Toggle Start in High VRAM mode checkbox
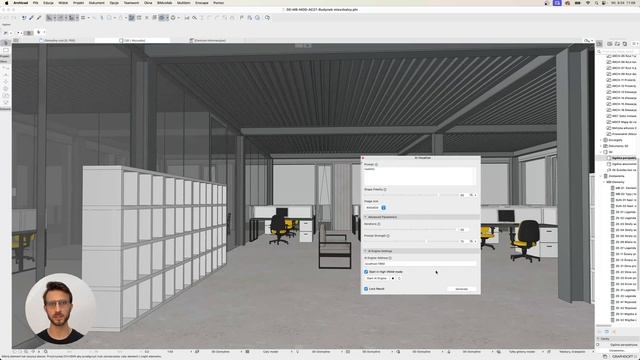 point(366,271)
